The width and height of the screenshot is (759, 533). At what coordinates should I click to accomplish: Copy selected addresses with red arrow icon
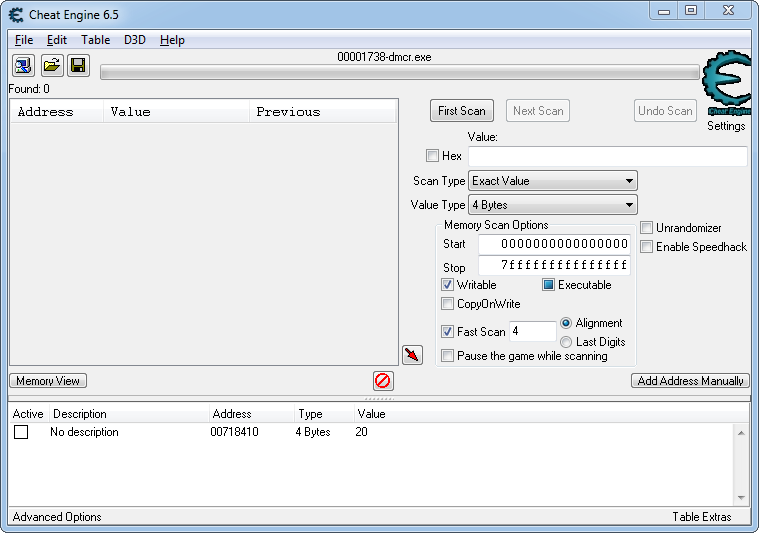(412, 355)
